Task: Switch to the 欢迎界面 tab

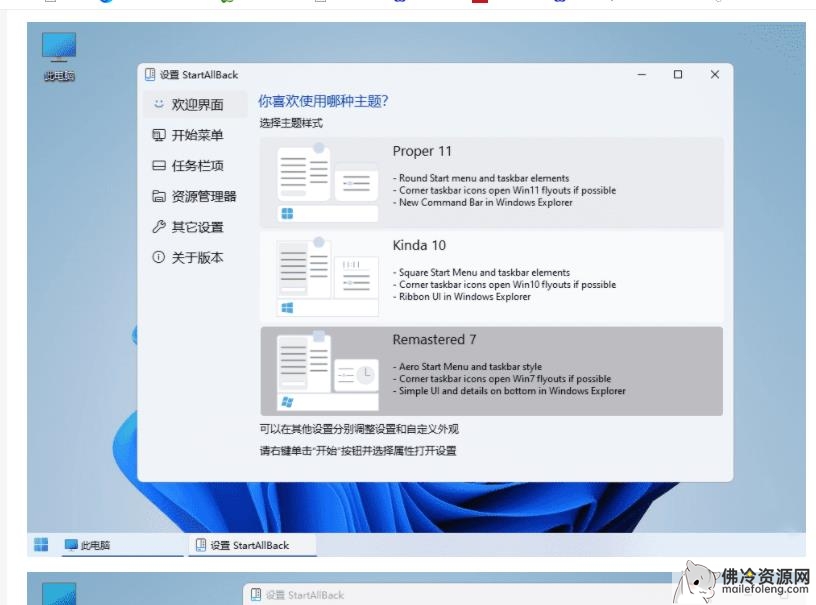Action: [x=197, y=105]
